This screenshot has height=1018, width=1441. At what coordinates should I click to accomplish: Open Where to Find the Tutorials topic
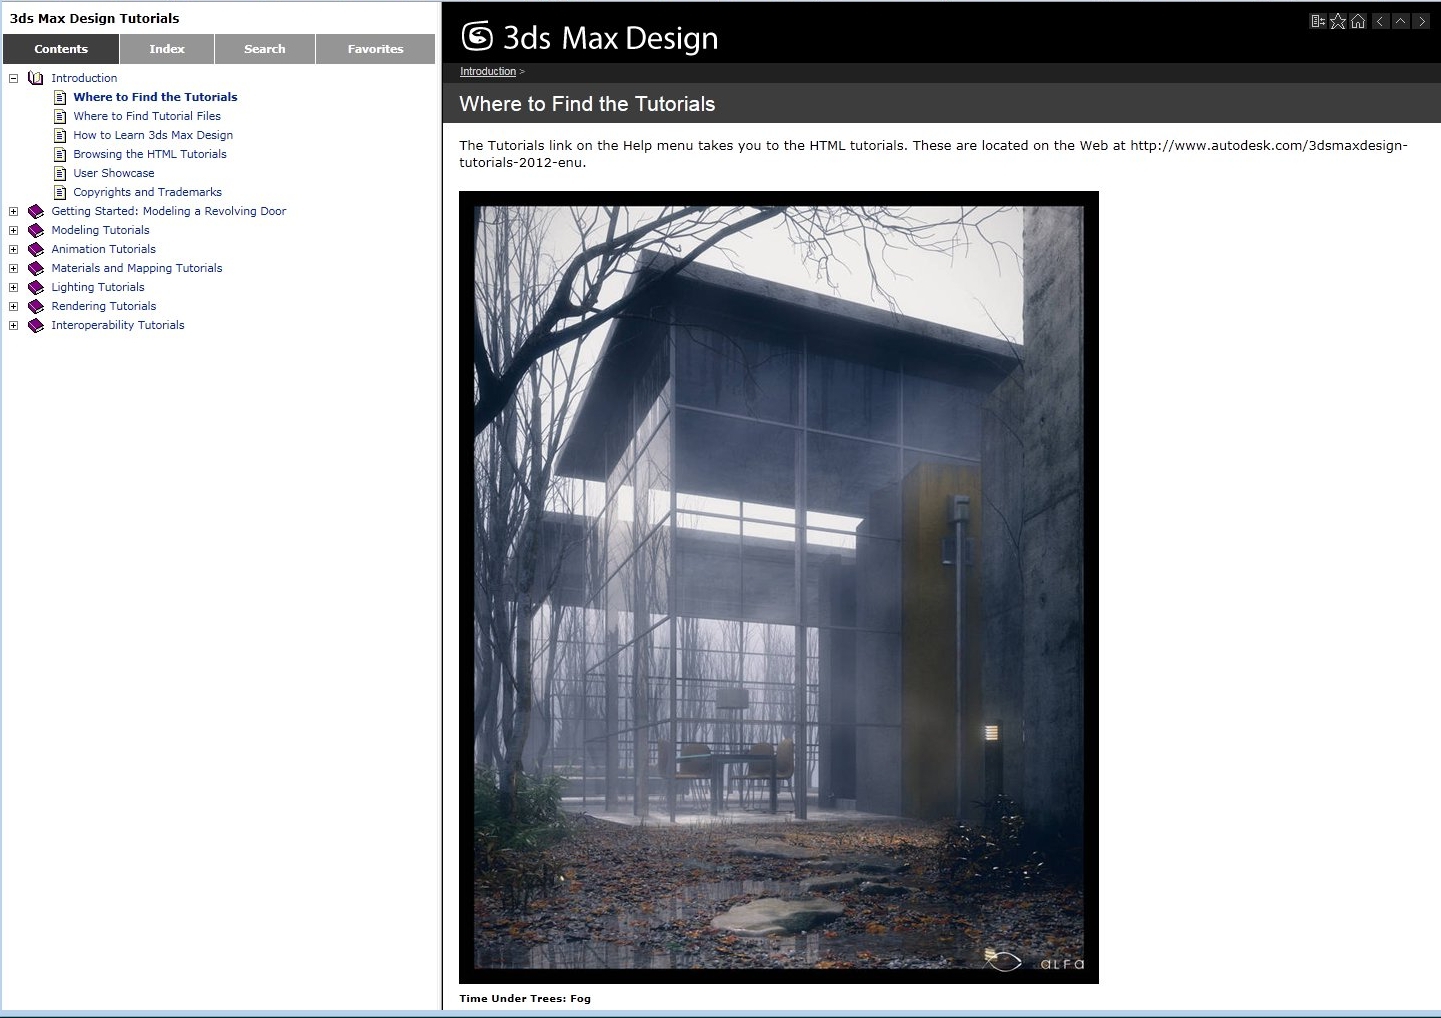155,97
